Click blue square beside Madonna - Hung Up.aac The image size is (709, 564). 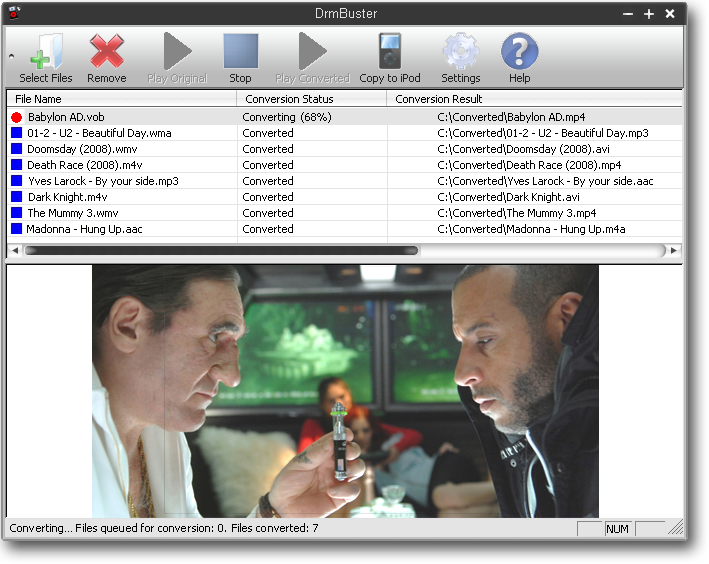pyautogui.click(x=17, y=229)
